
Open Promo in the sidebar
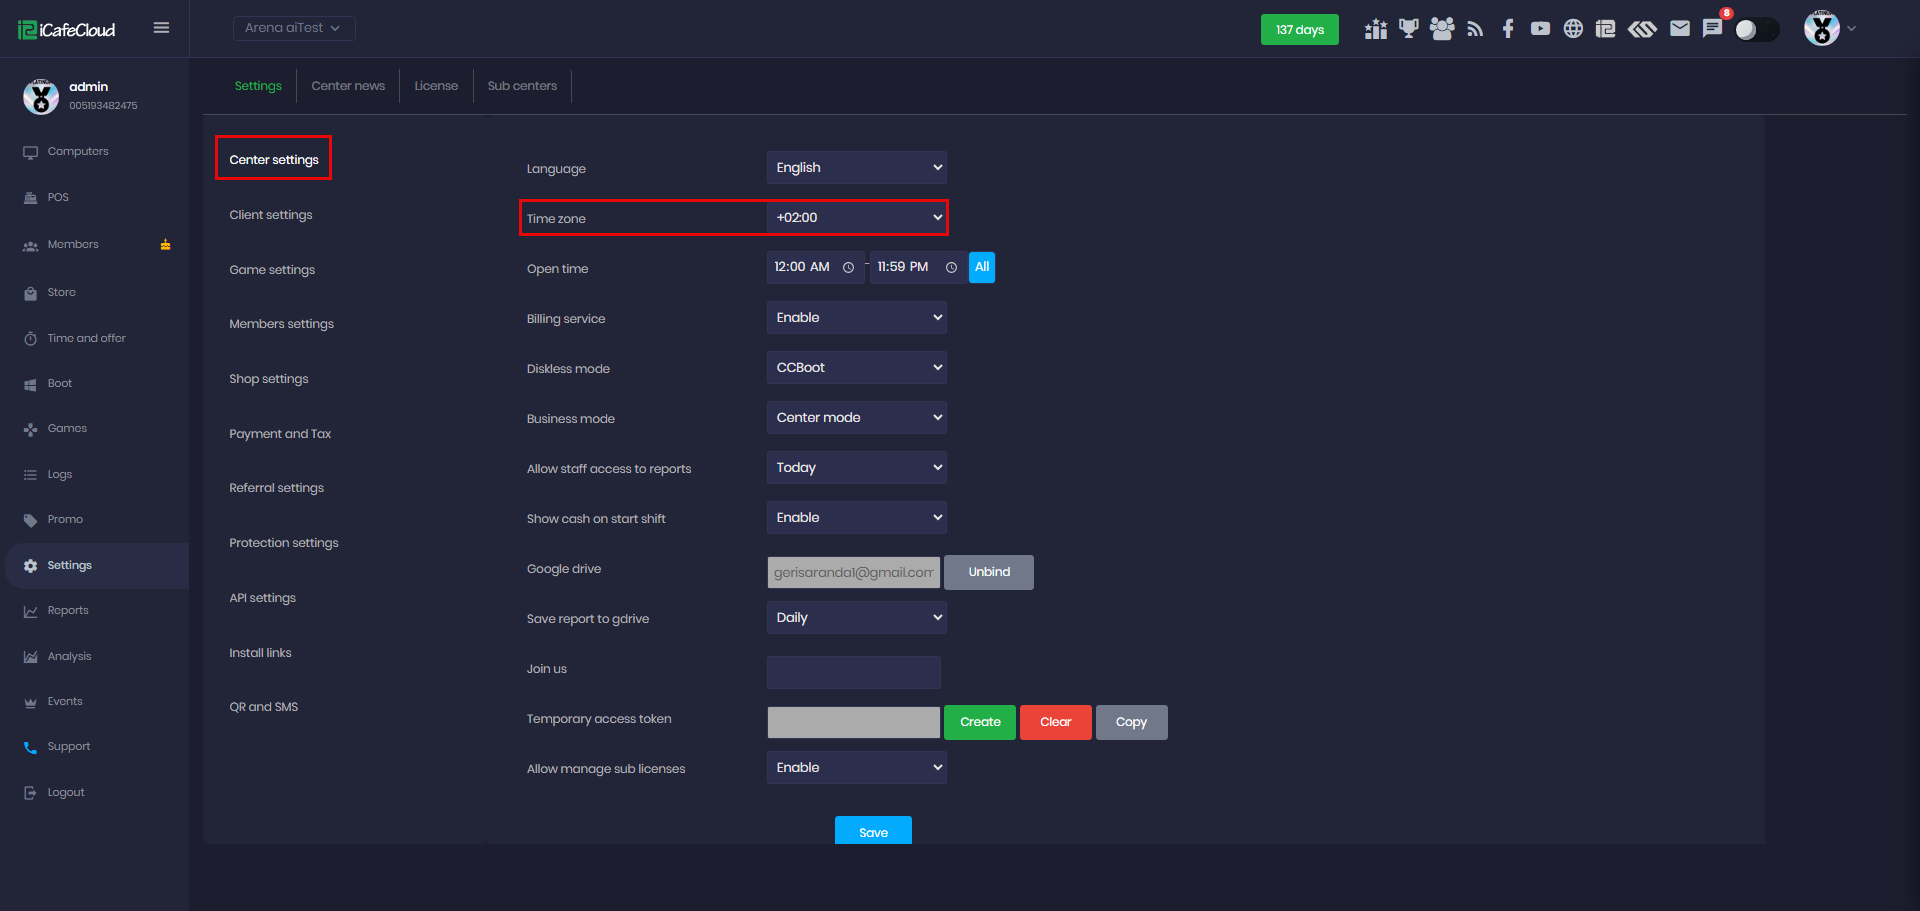[65, 520]
